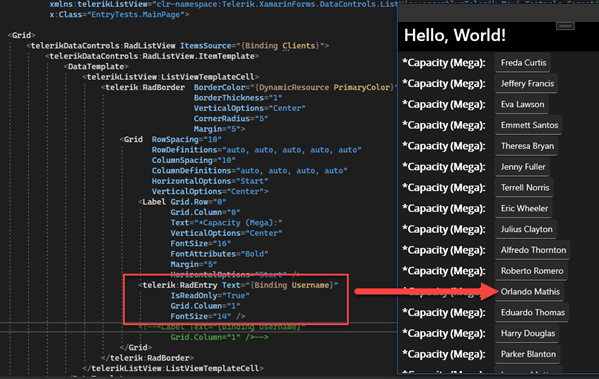599x379 pixels.
Task: Select the Freda Curtis entry field
Action: (523, 63)
